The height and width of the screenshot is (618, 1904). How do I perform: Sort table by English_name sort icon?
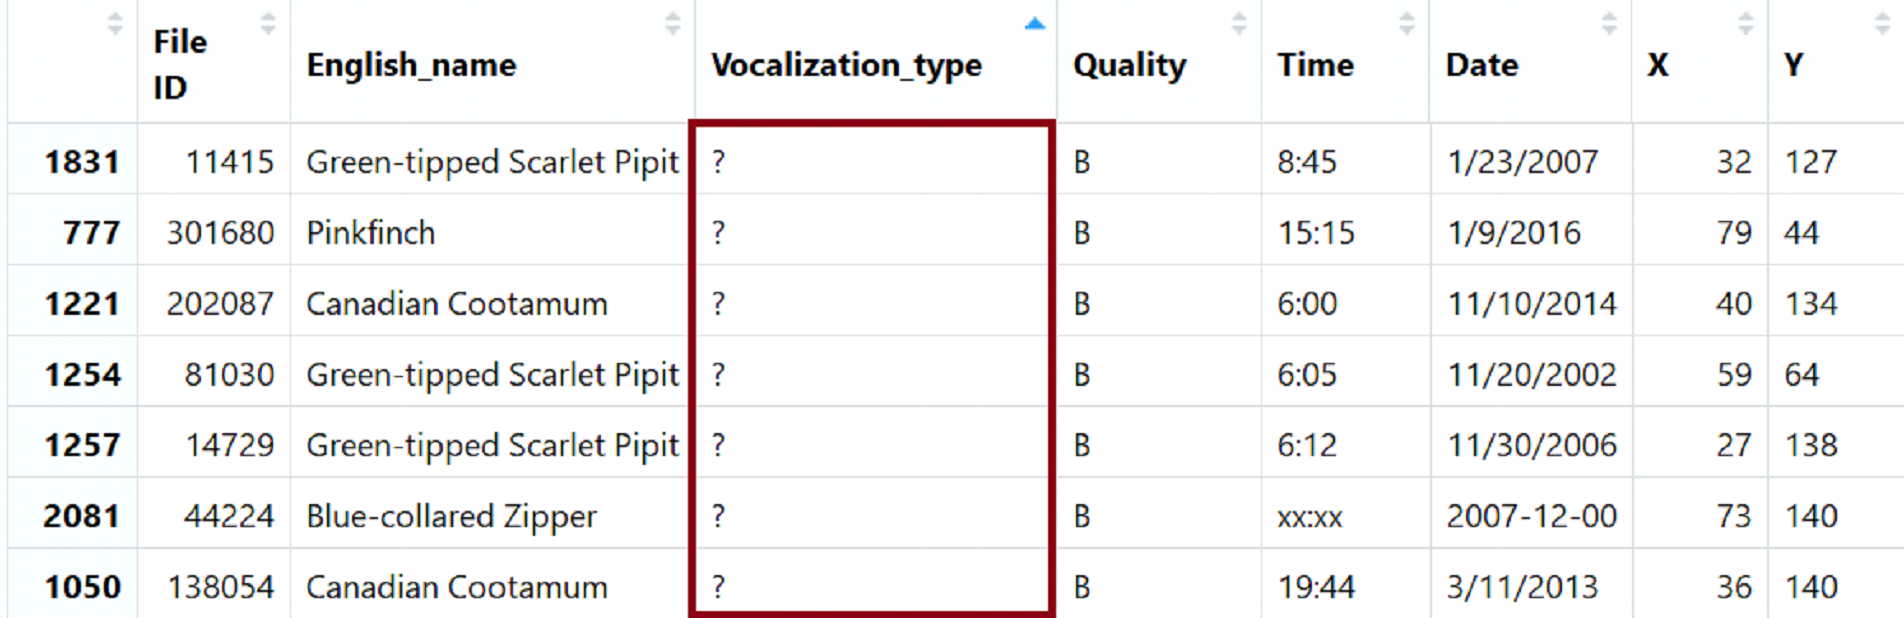point(673,24)
